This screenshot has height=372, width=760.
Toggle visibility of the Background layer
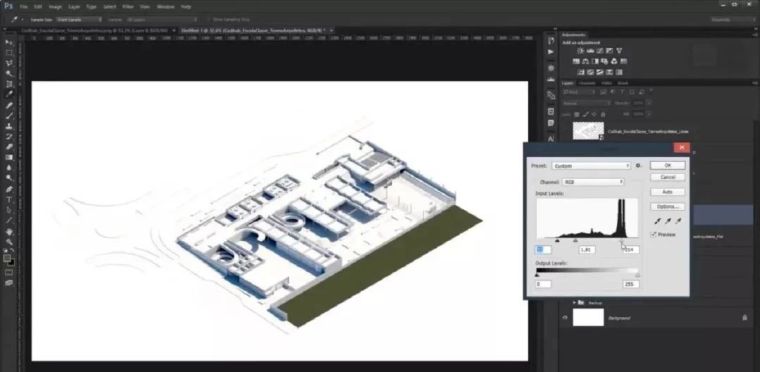tap(565, 318)
